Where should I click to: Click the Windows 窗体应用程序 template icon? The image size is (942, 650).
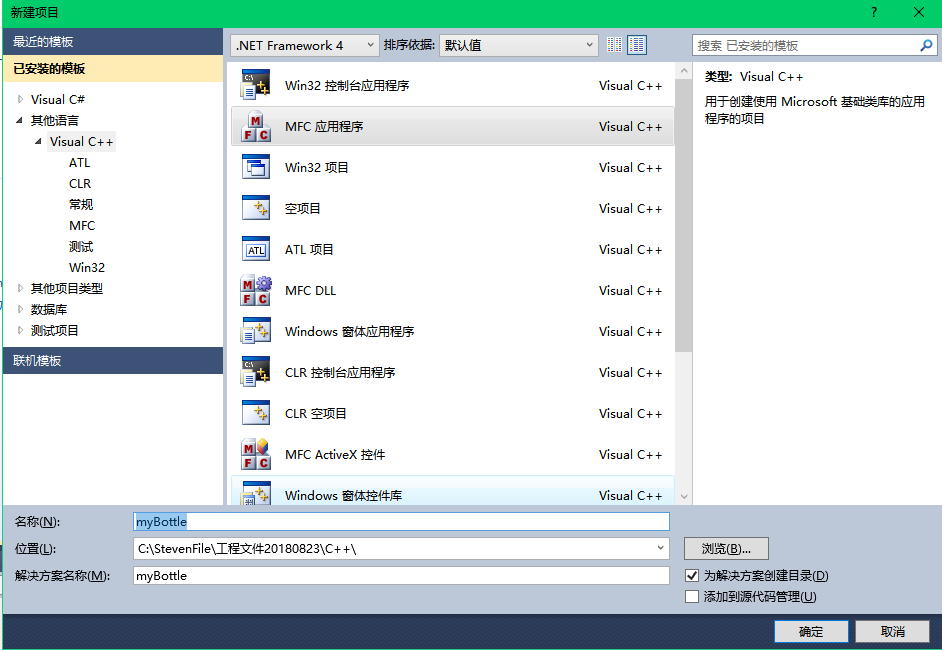255,331
